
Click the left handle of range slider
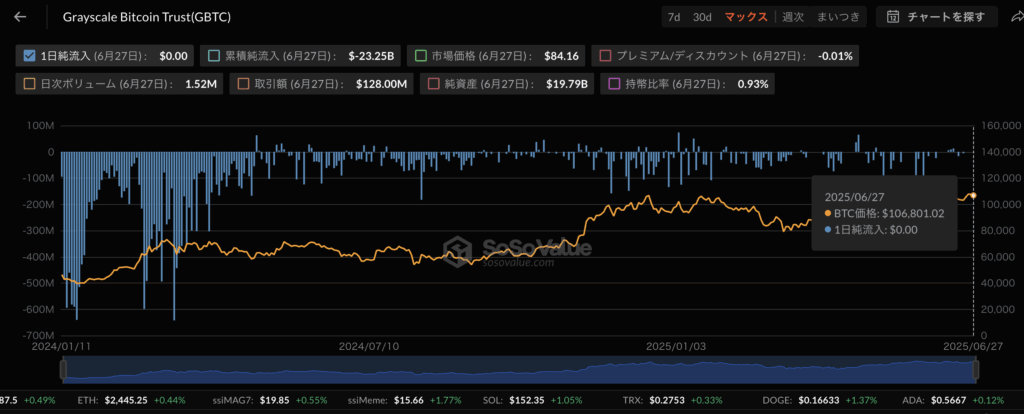pyautogui.click(x=63, y=370)
